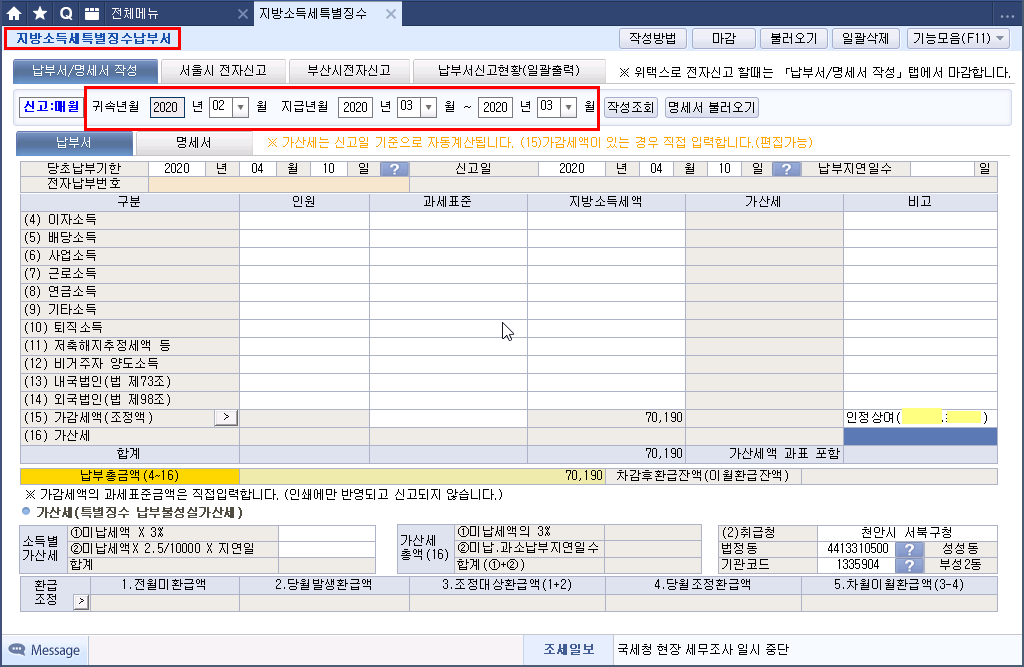Viewport: 1024px width, 667px height.
Task: Open the 납부서/명세서 작성 tab
Action: click(85, 71)
